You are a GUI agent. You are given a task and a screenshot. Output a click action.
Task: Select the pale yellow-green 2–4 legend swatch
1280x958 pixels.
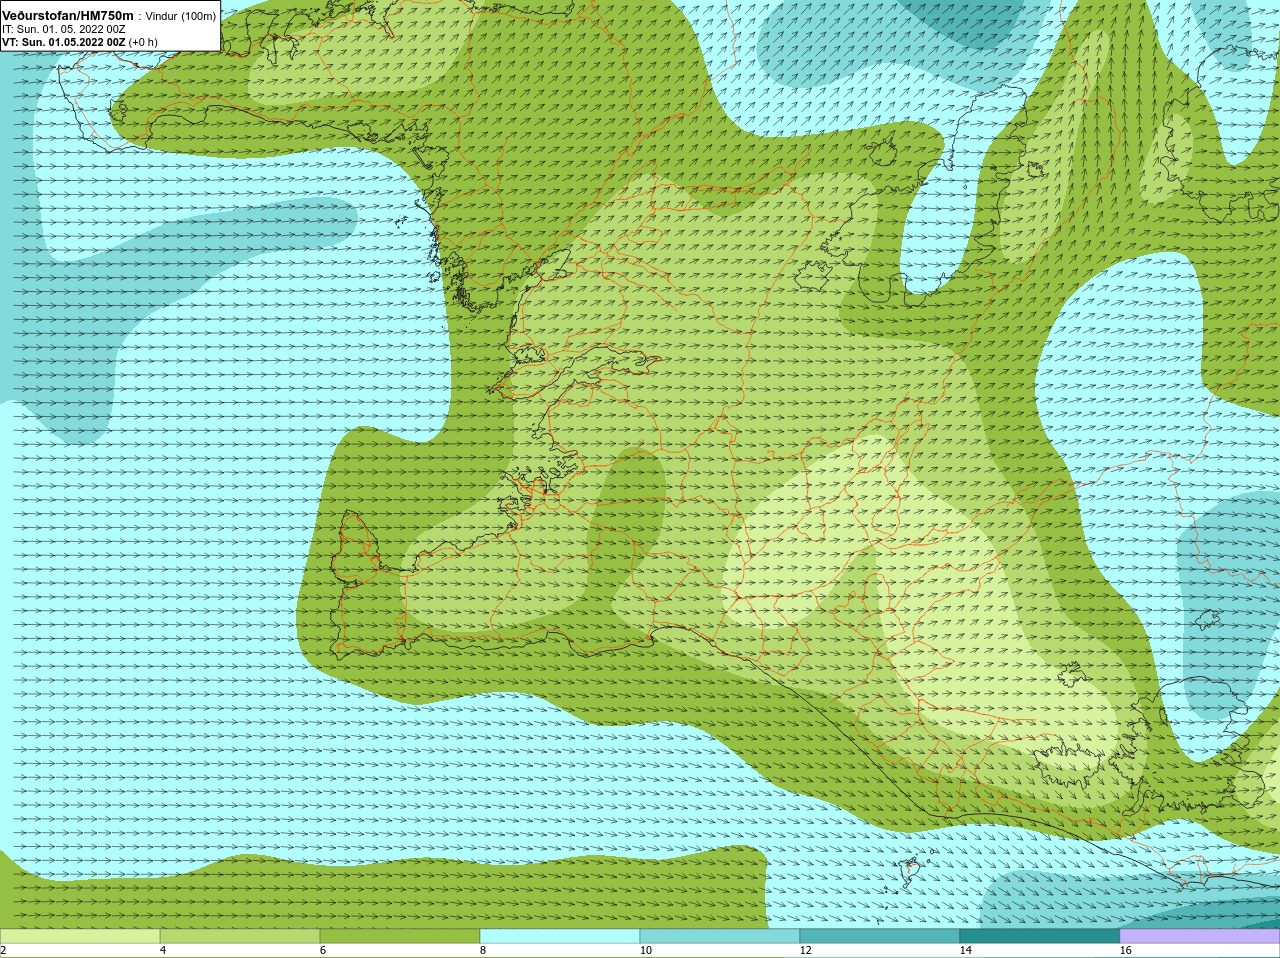tap(80, 936)
